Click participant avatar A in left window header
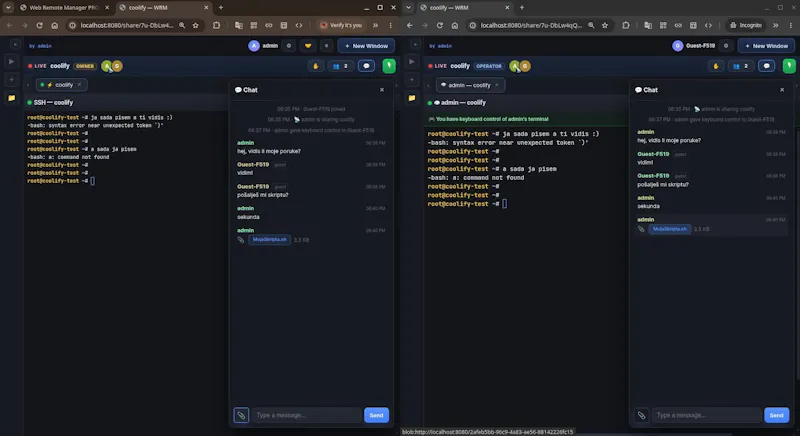 (x=107, y=66)
